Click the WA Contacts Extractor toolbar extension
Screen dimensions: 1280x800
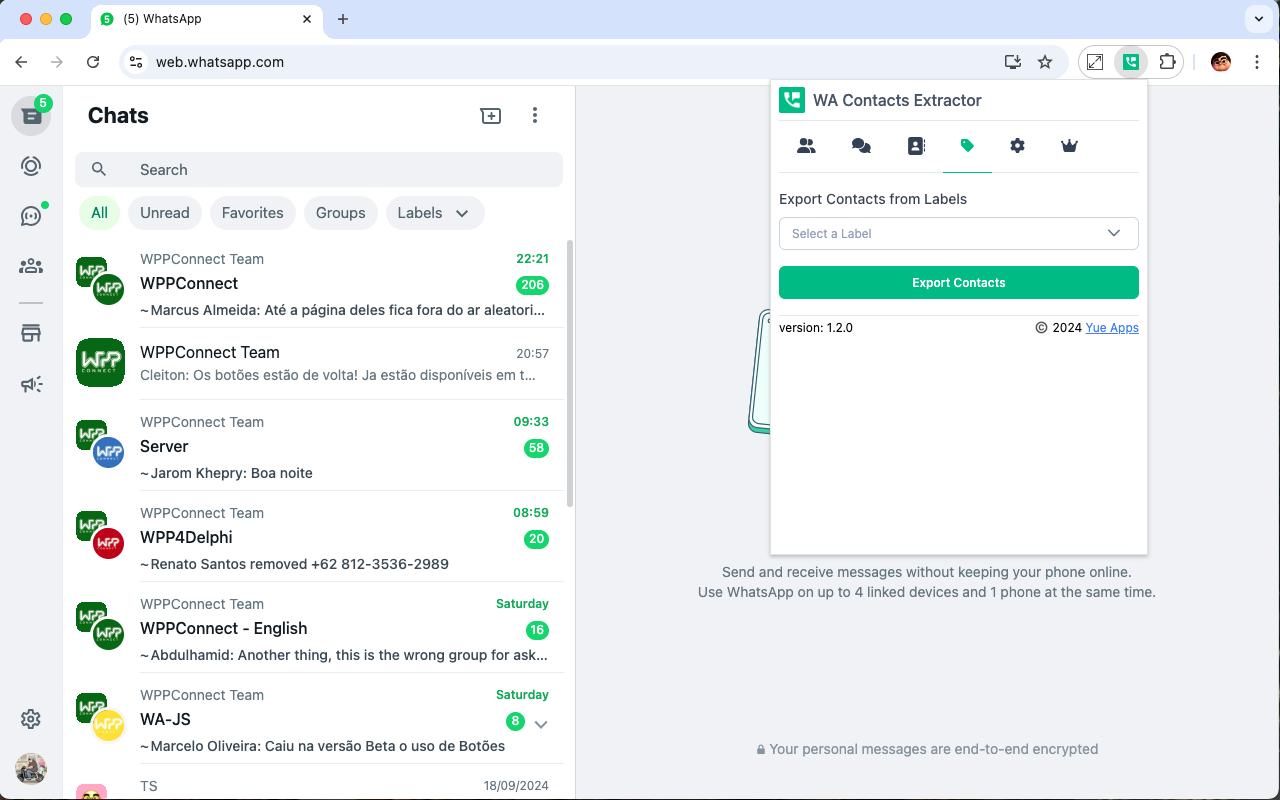pyautogui.click(x=1131, y=62)
